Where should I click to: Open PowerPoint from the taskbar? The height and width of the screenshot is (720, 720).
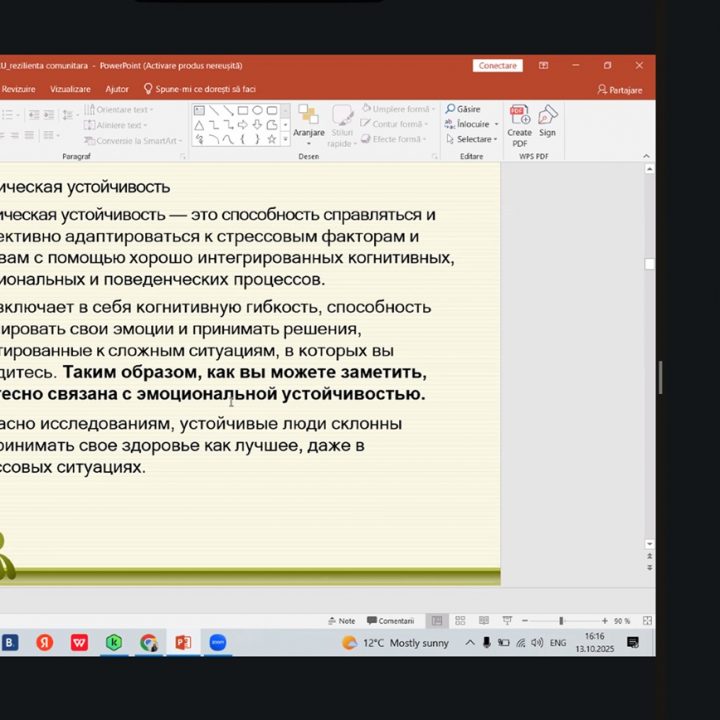183,643
